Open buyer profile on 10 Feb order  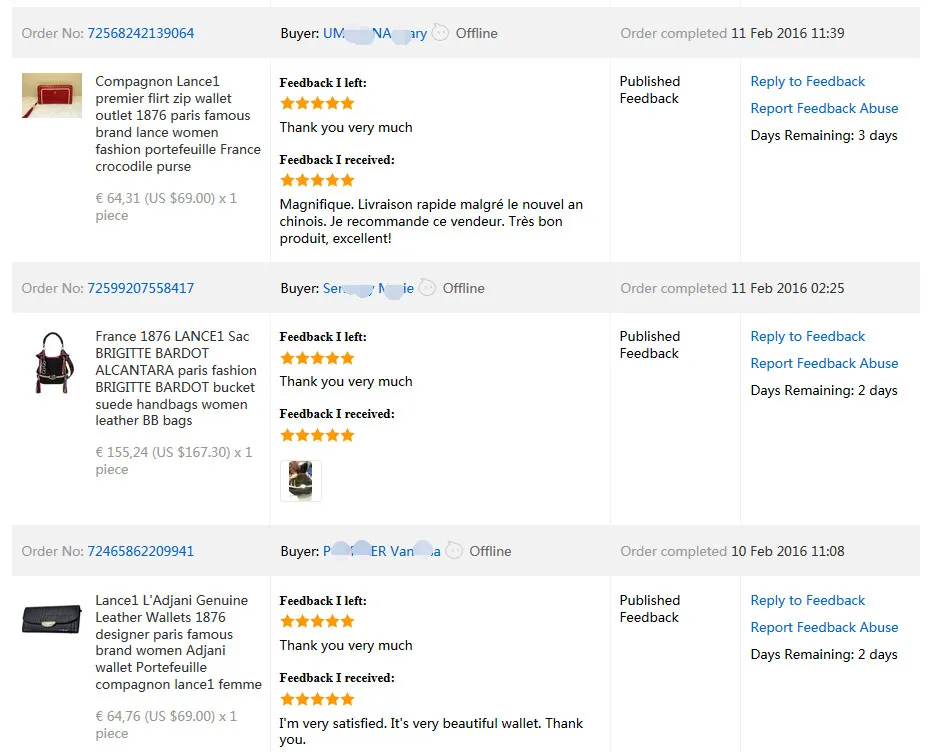(381, 551)
